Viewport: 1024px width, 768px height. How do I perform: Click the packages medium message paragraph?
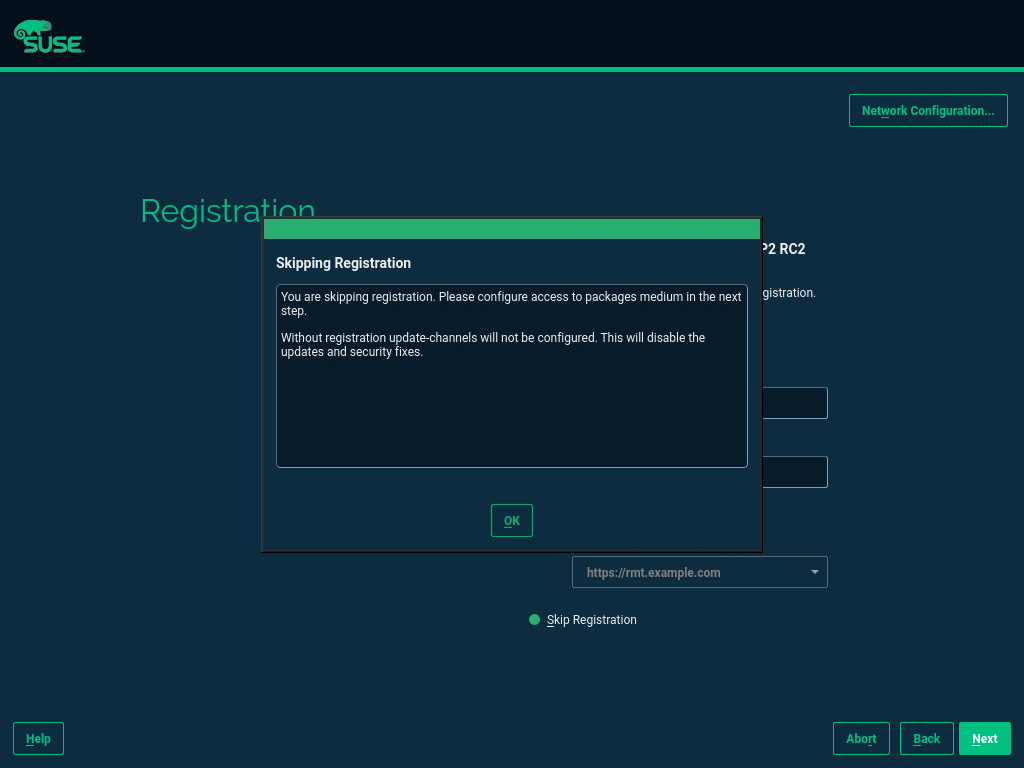pyautogui.click(x=510, y=304)
